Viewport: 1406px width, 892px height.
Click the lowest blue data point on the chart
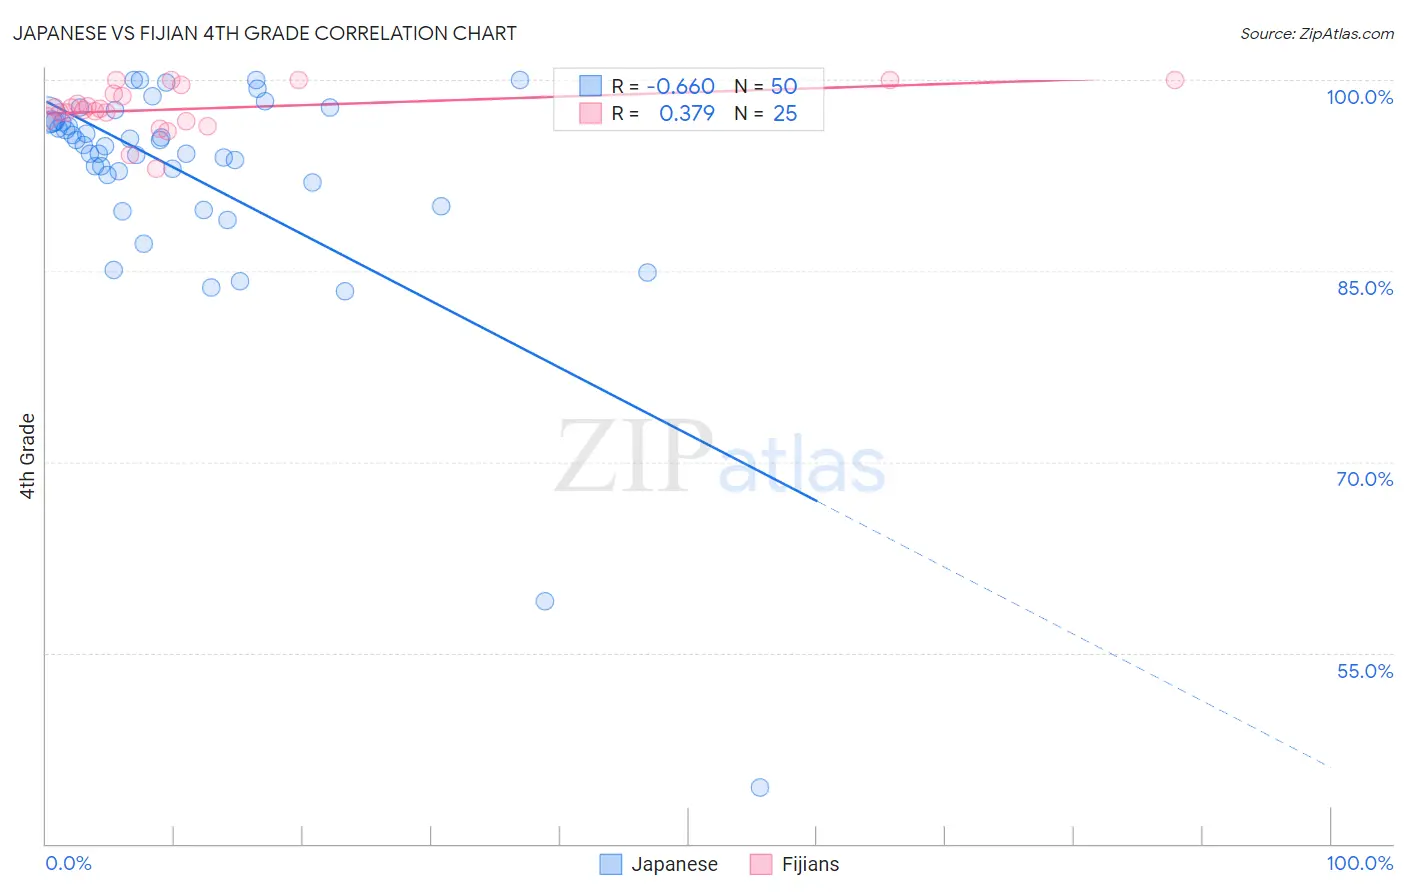760,787
